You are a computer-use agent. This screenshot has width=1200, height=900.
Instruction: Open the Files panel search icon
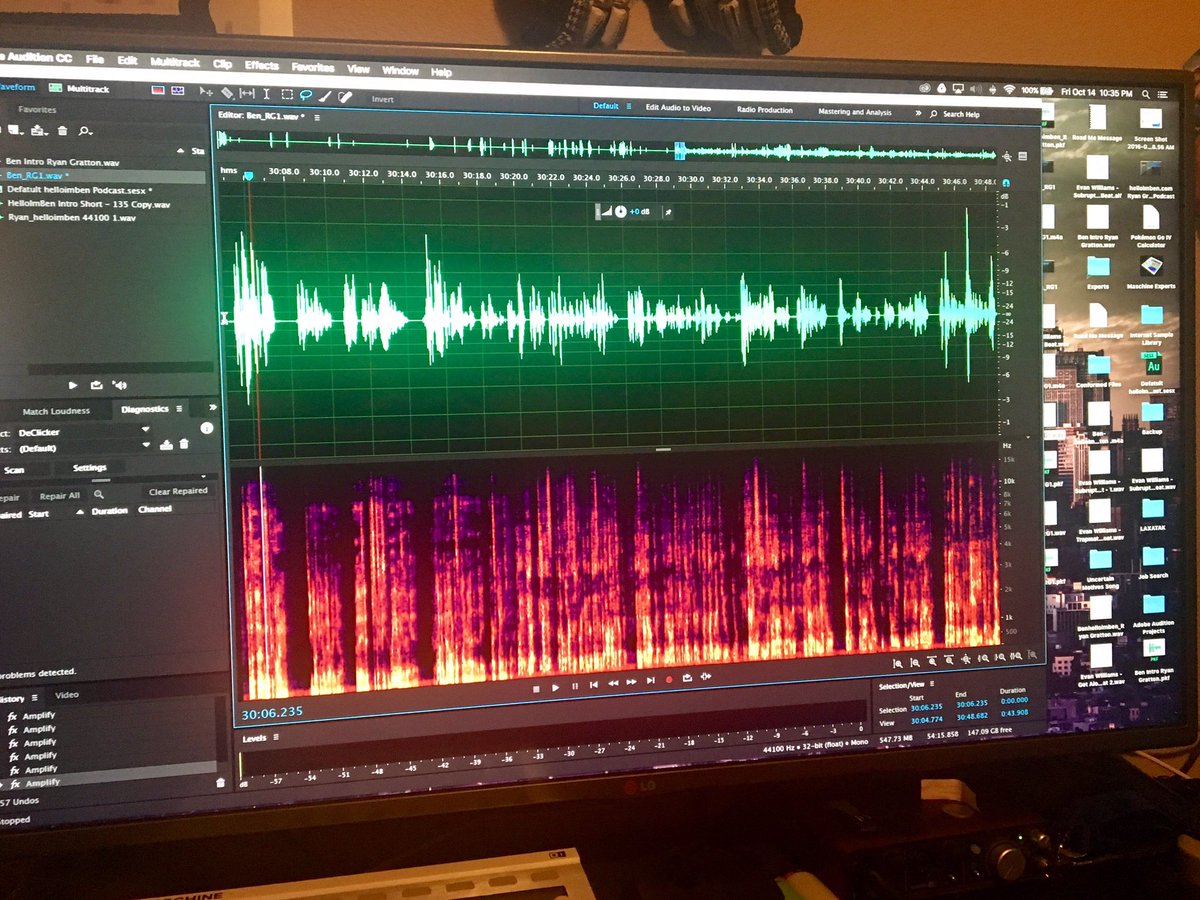click(85, 130)
